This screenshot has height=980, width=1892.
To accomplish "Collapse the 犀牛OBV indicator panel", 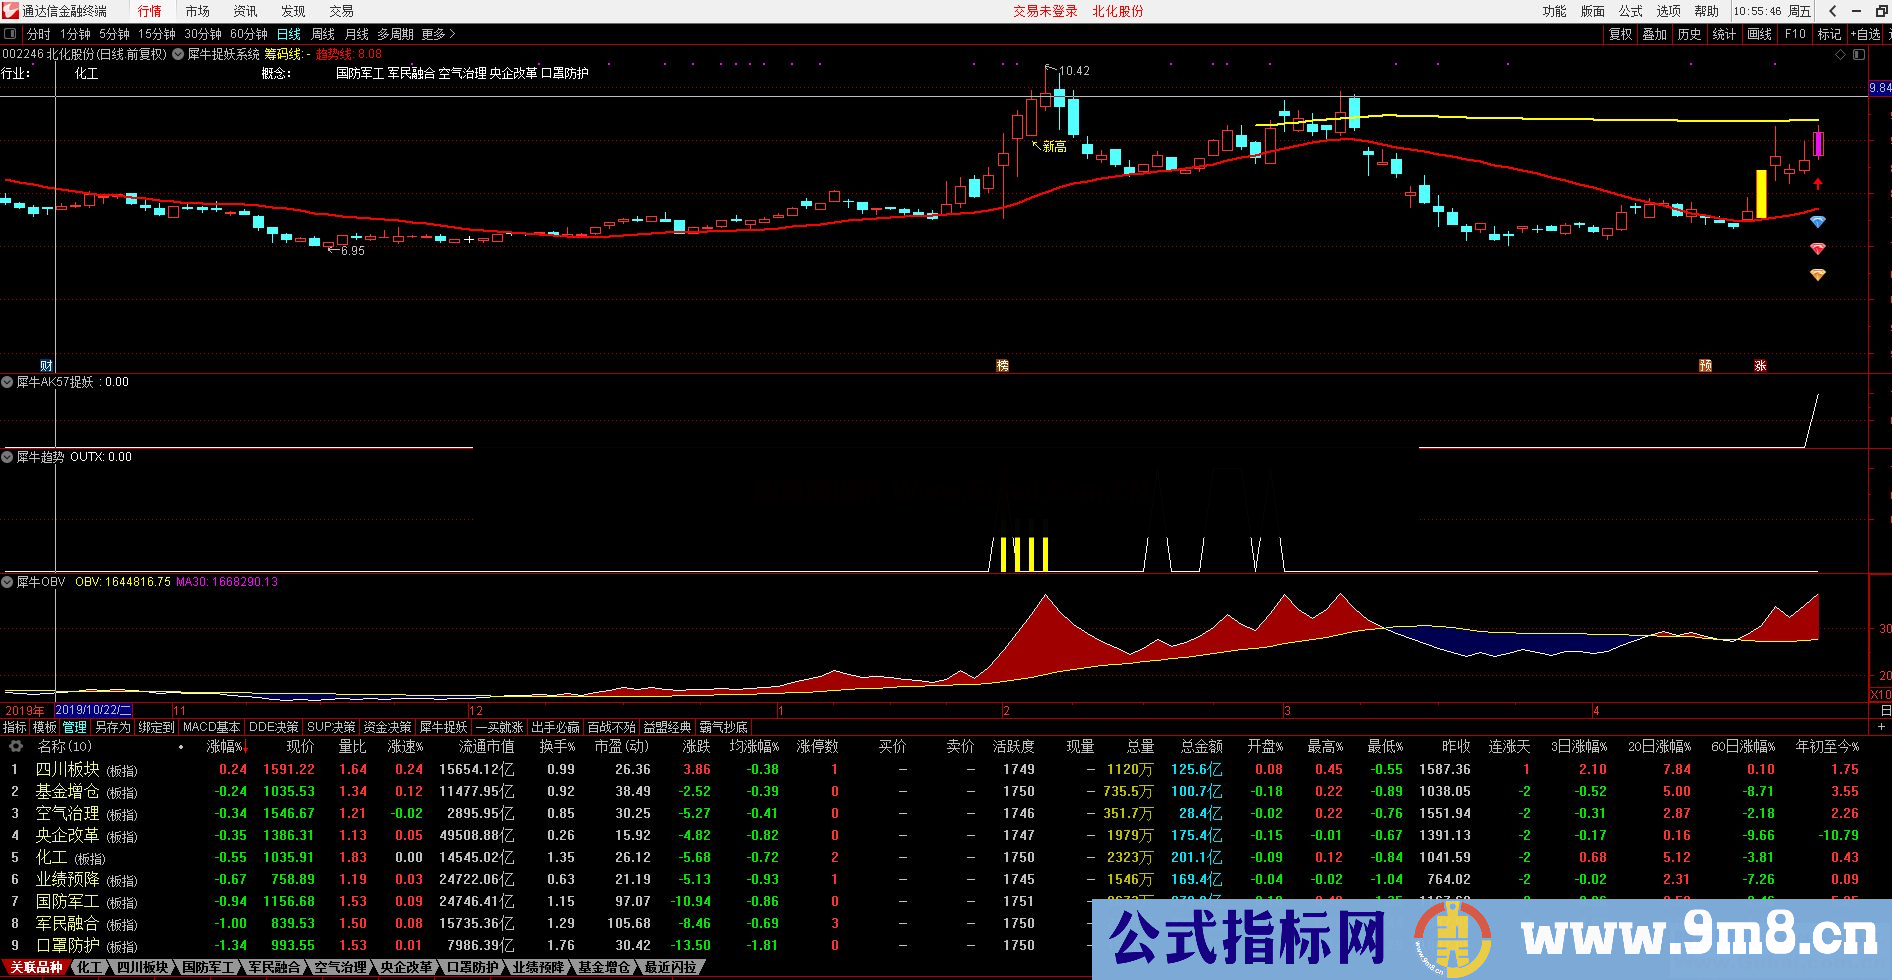I will point(9,581).
